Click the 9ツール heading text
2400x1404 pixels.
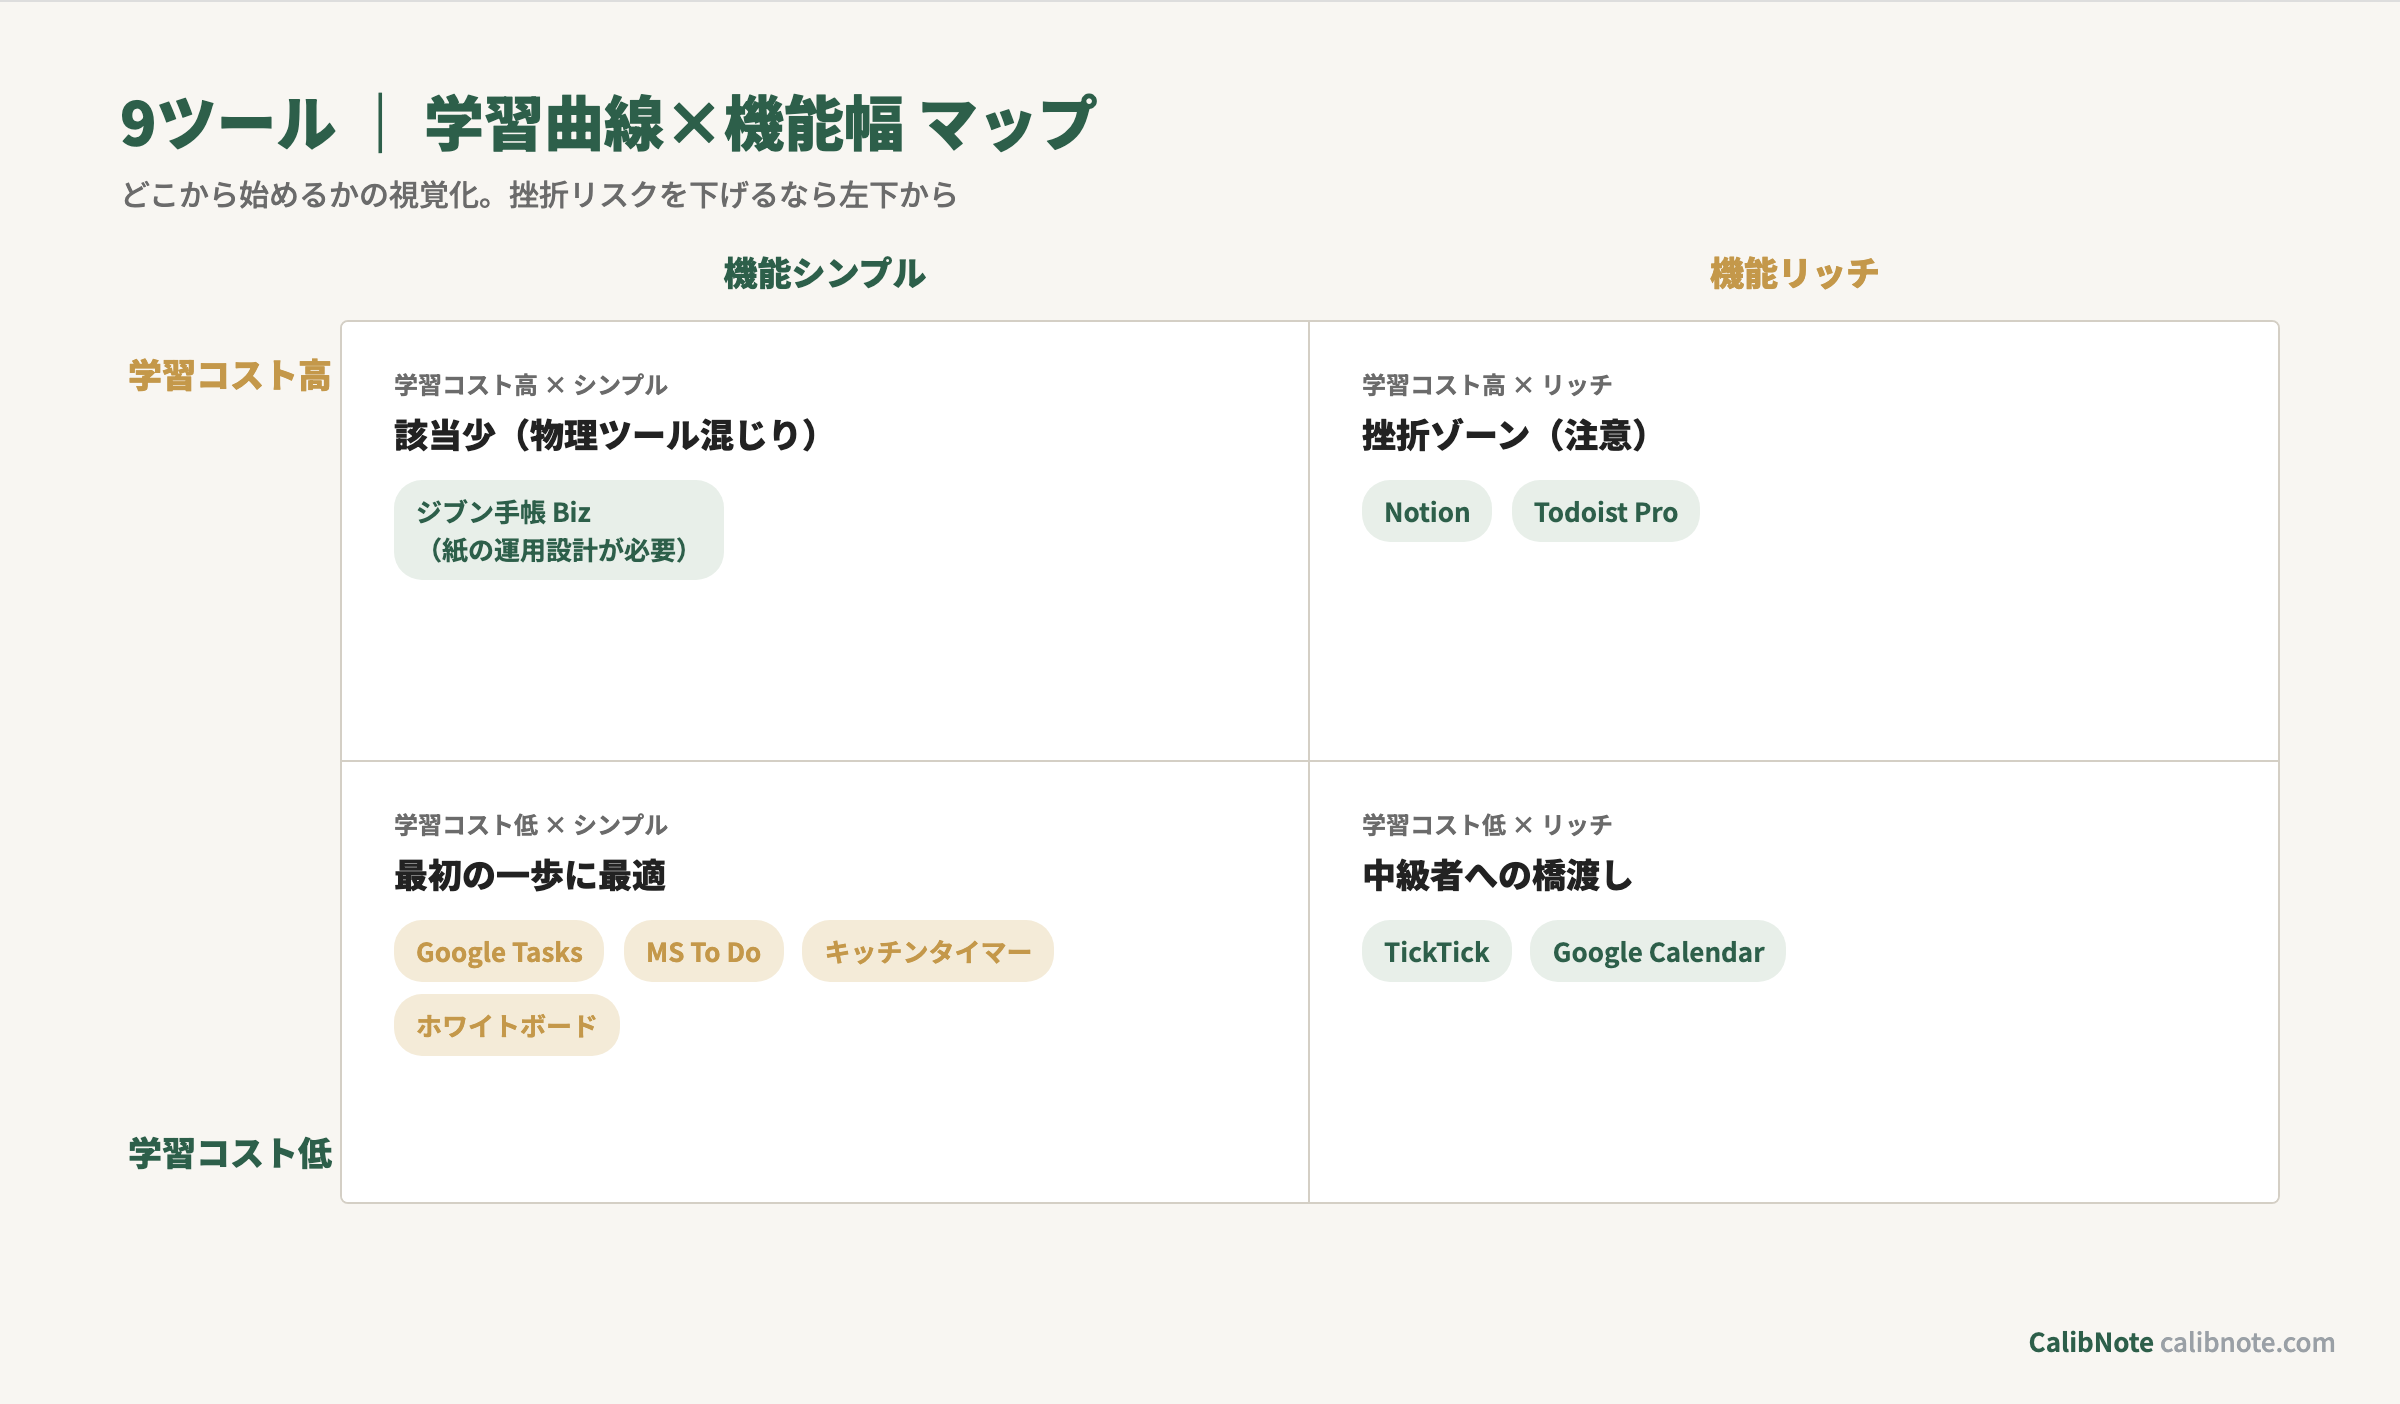(227, 124)
